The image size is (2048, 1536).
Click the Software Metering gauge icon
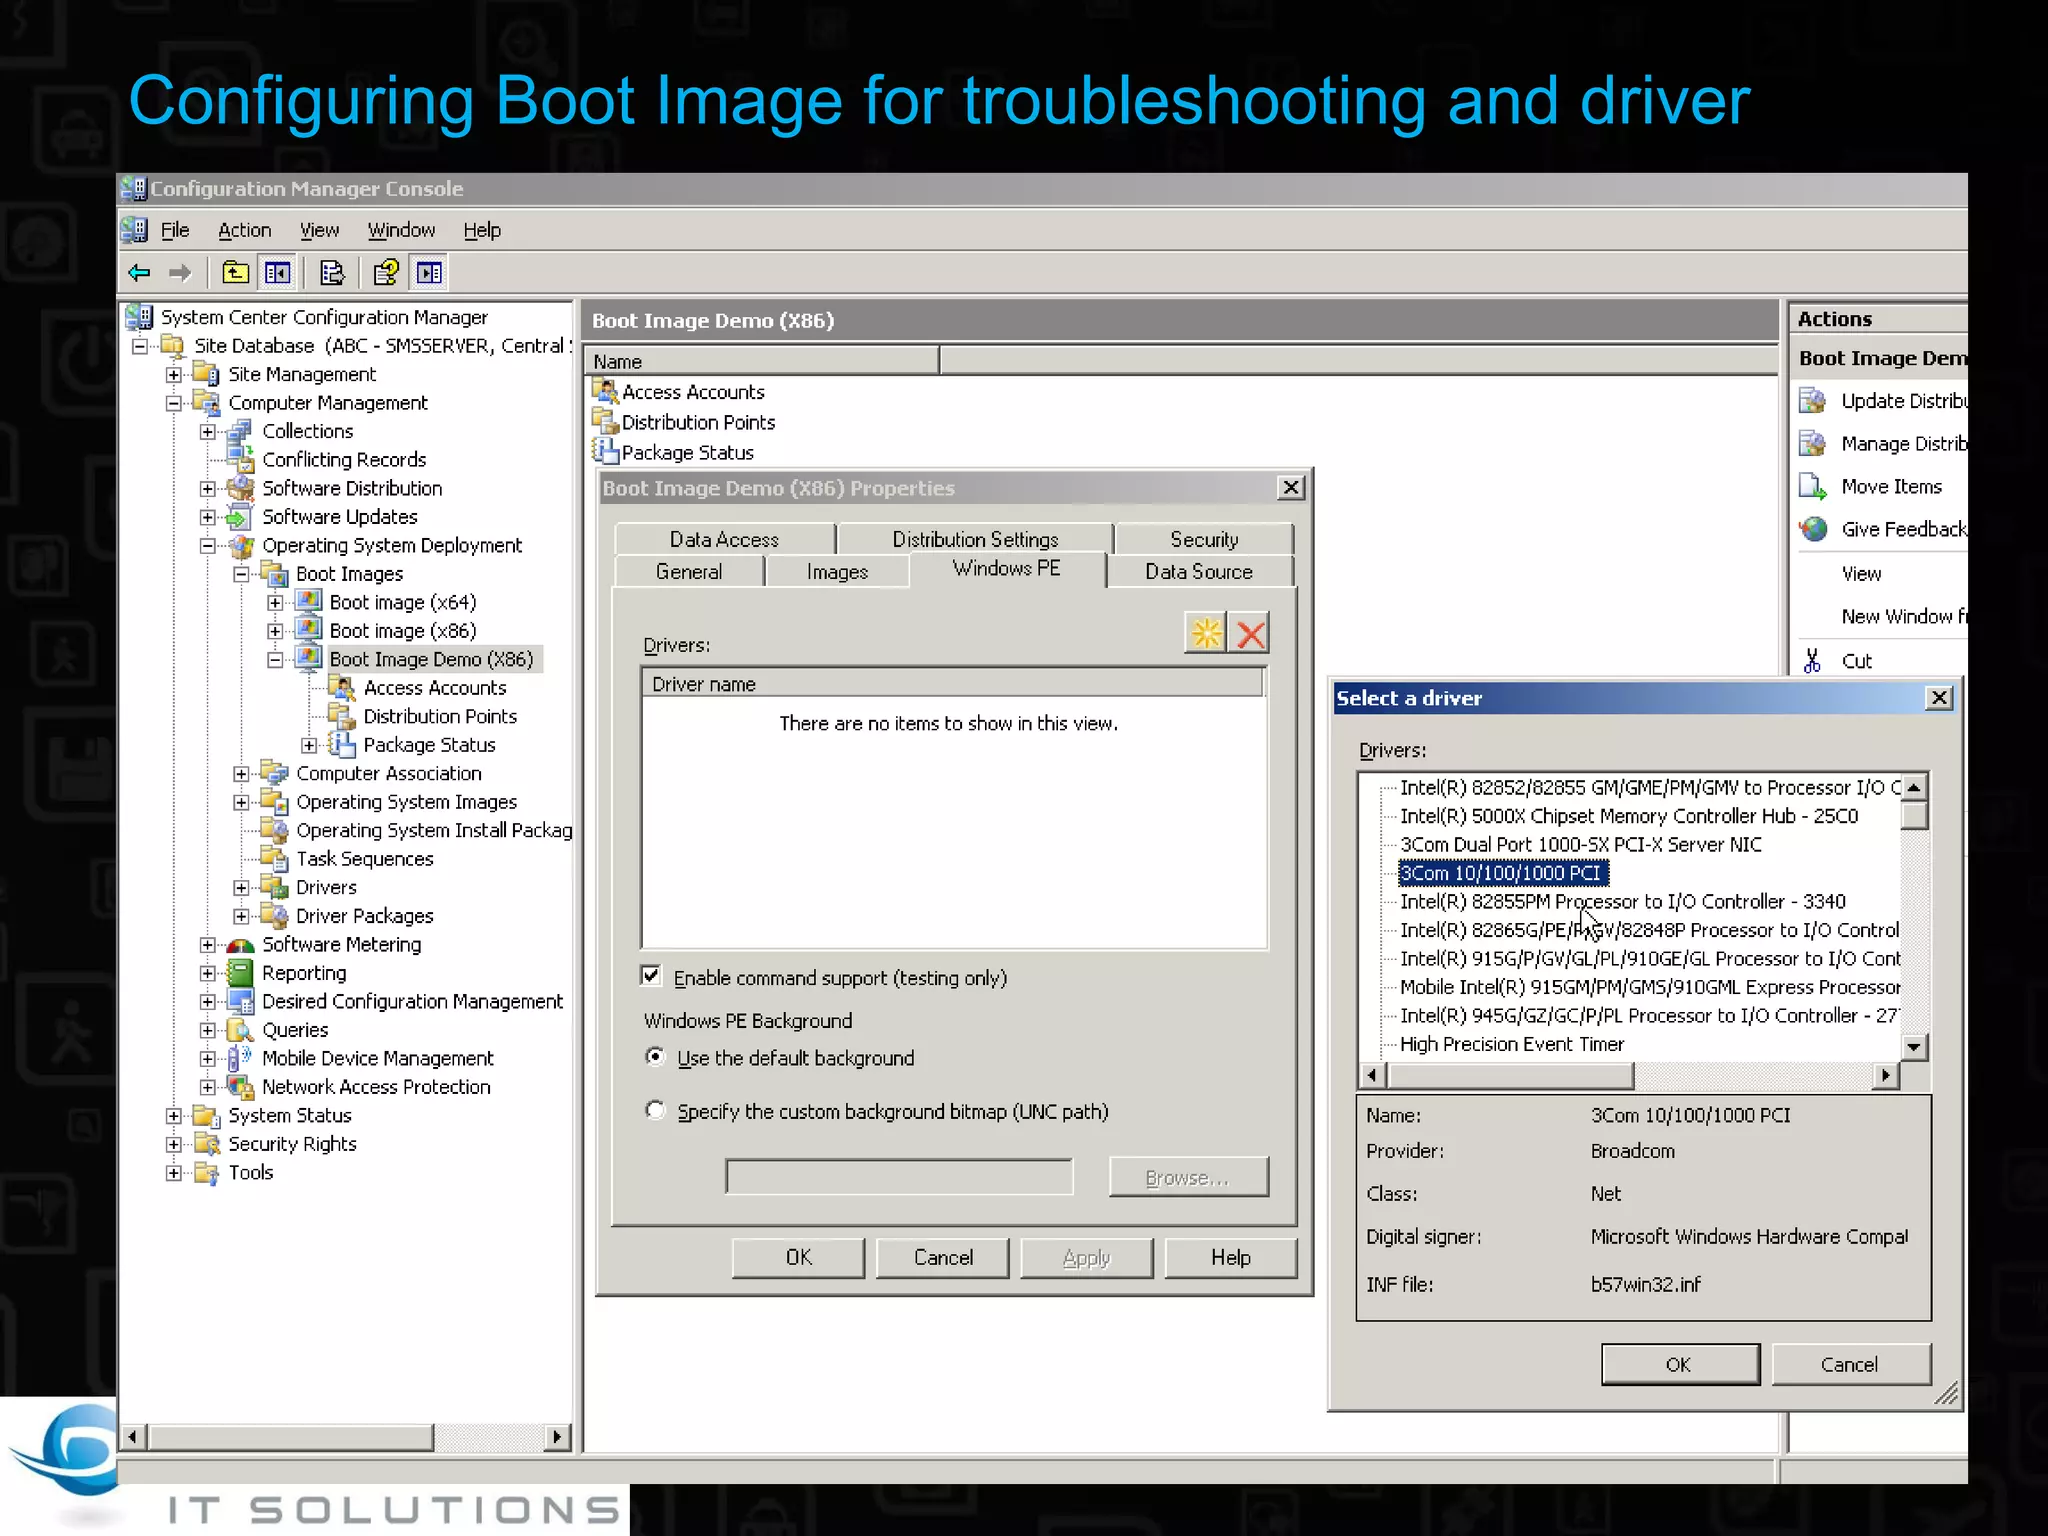click(x=240, y=944)
